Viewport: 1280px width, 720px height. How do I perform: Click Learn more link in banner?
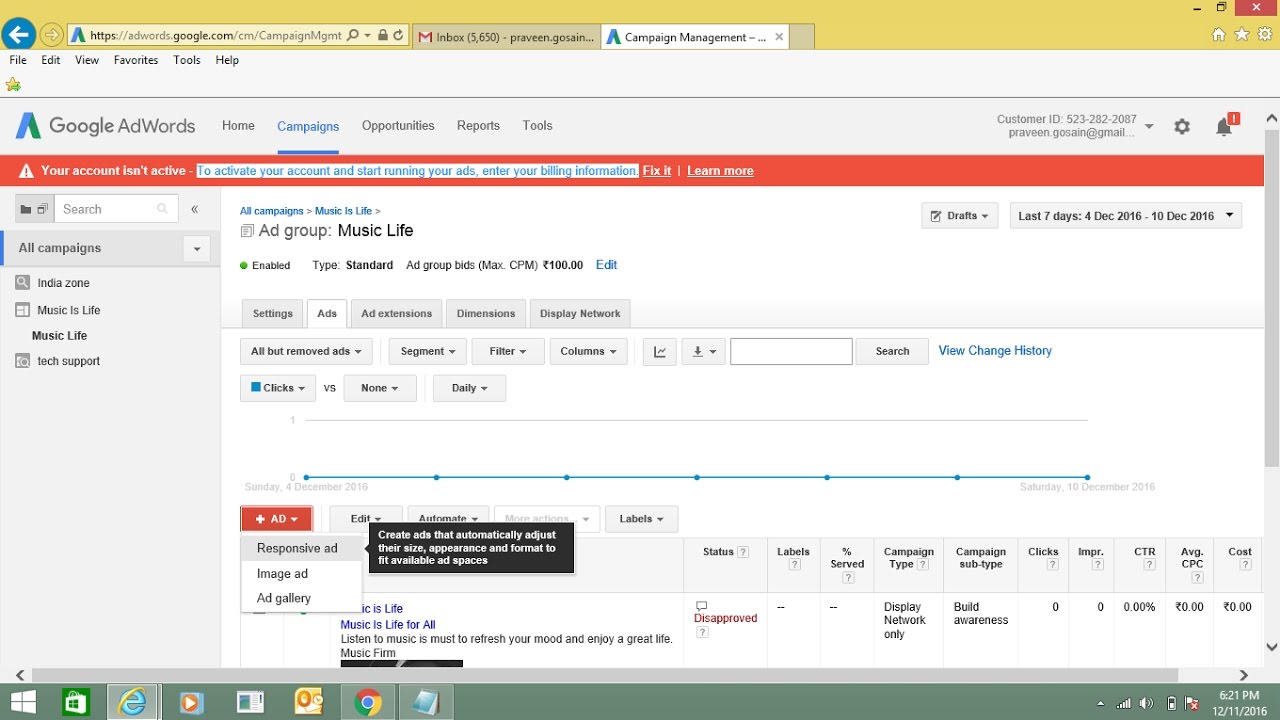(x=720, y=171)
